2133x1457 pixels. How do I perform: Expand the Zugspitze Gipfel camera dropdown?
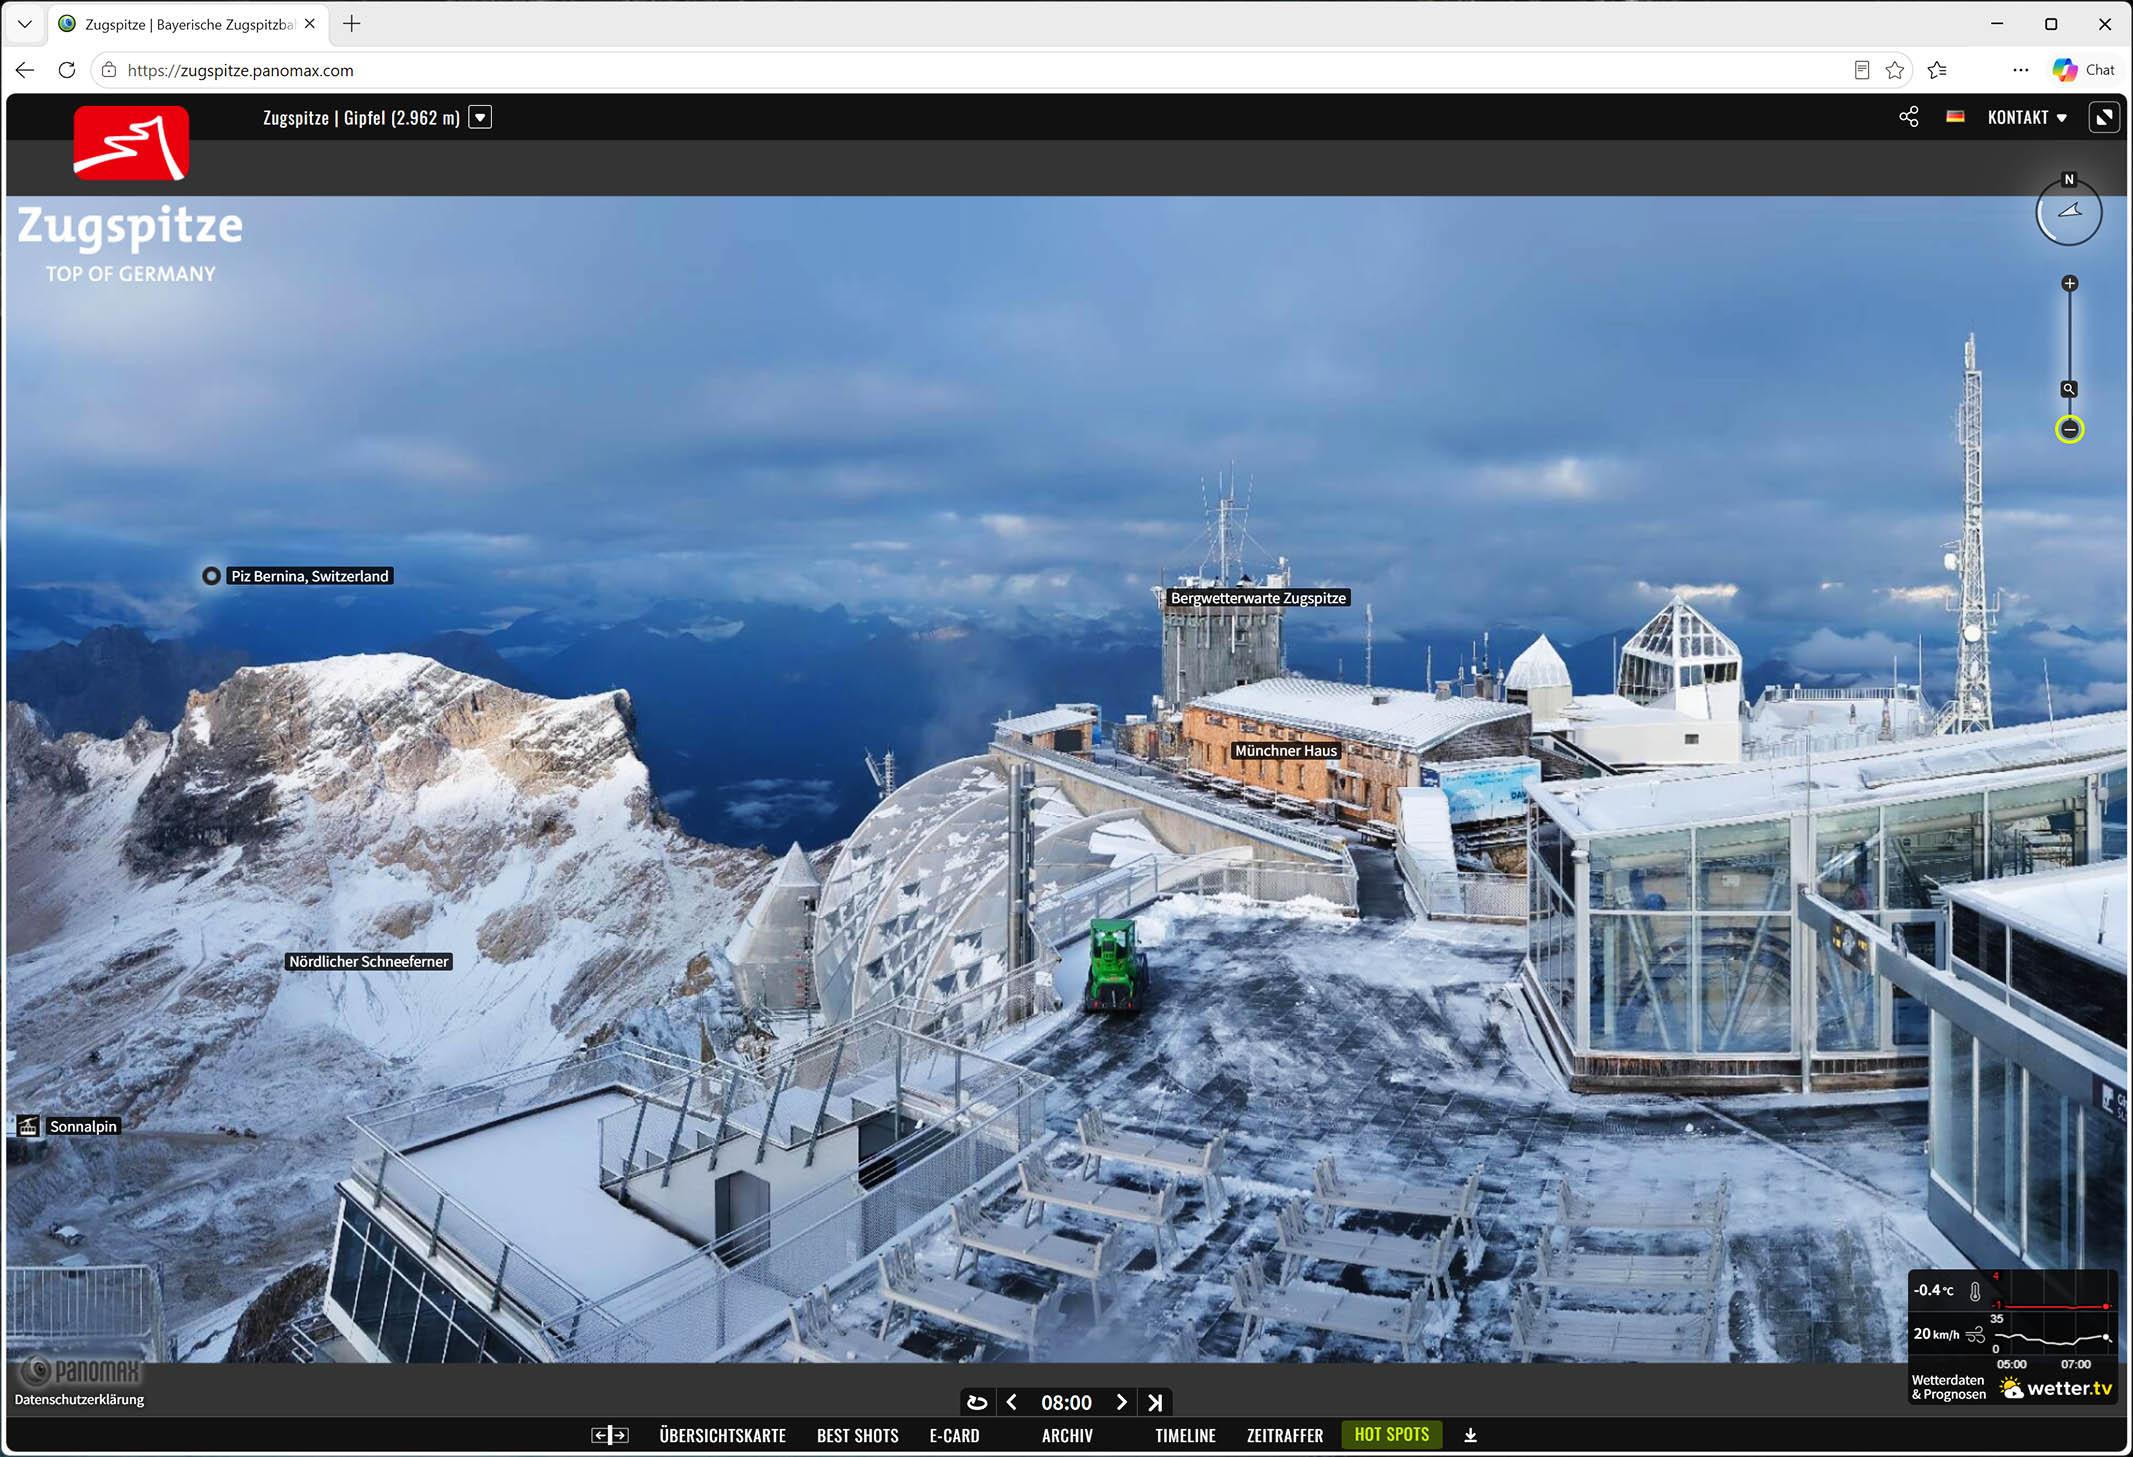click(480, 118)
